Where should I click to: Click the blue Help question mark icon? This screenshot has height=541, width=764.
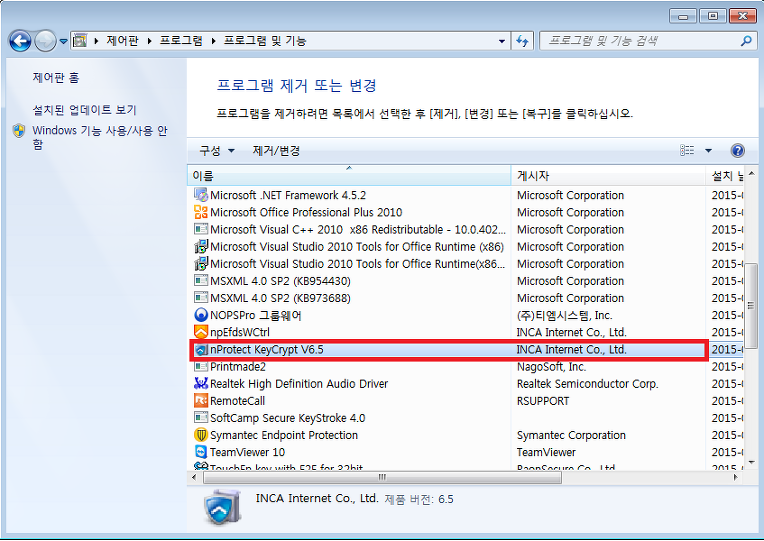pyautogui.click(x=738, y=151)
